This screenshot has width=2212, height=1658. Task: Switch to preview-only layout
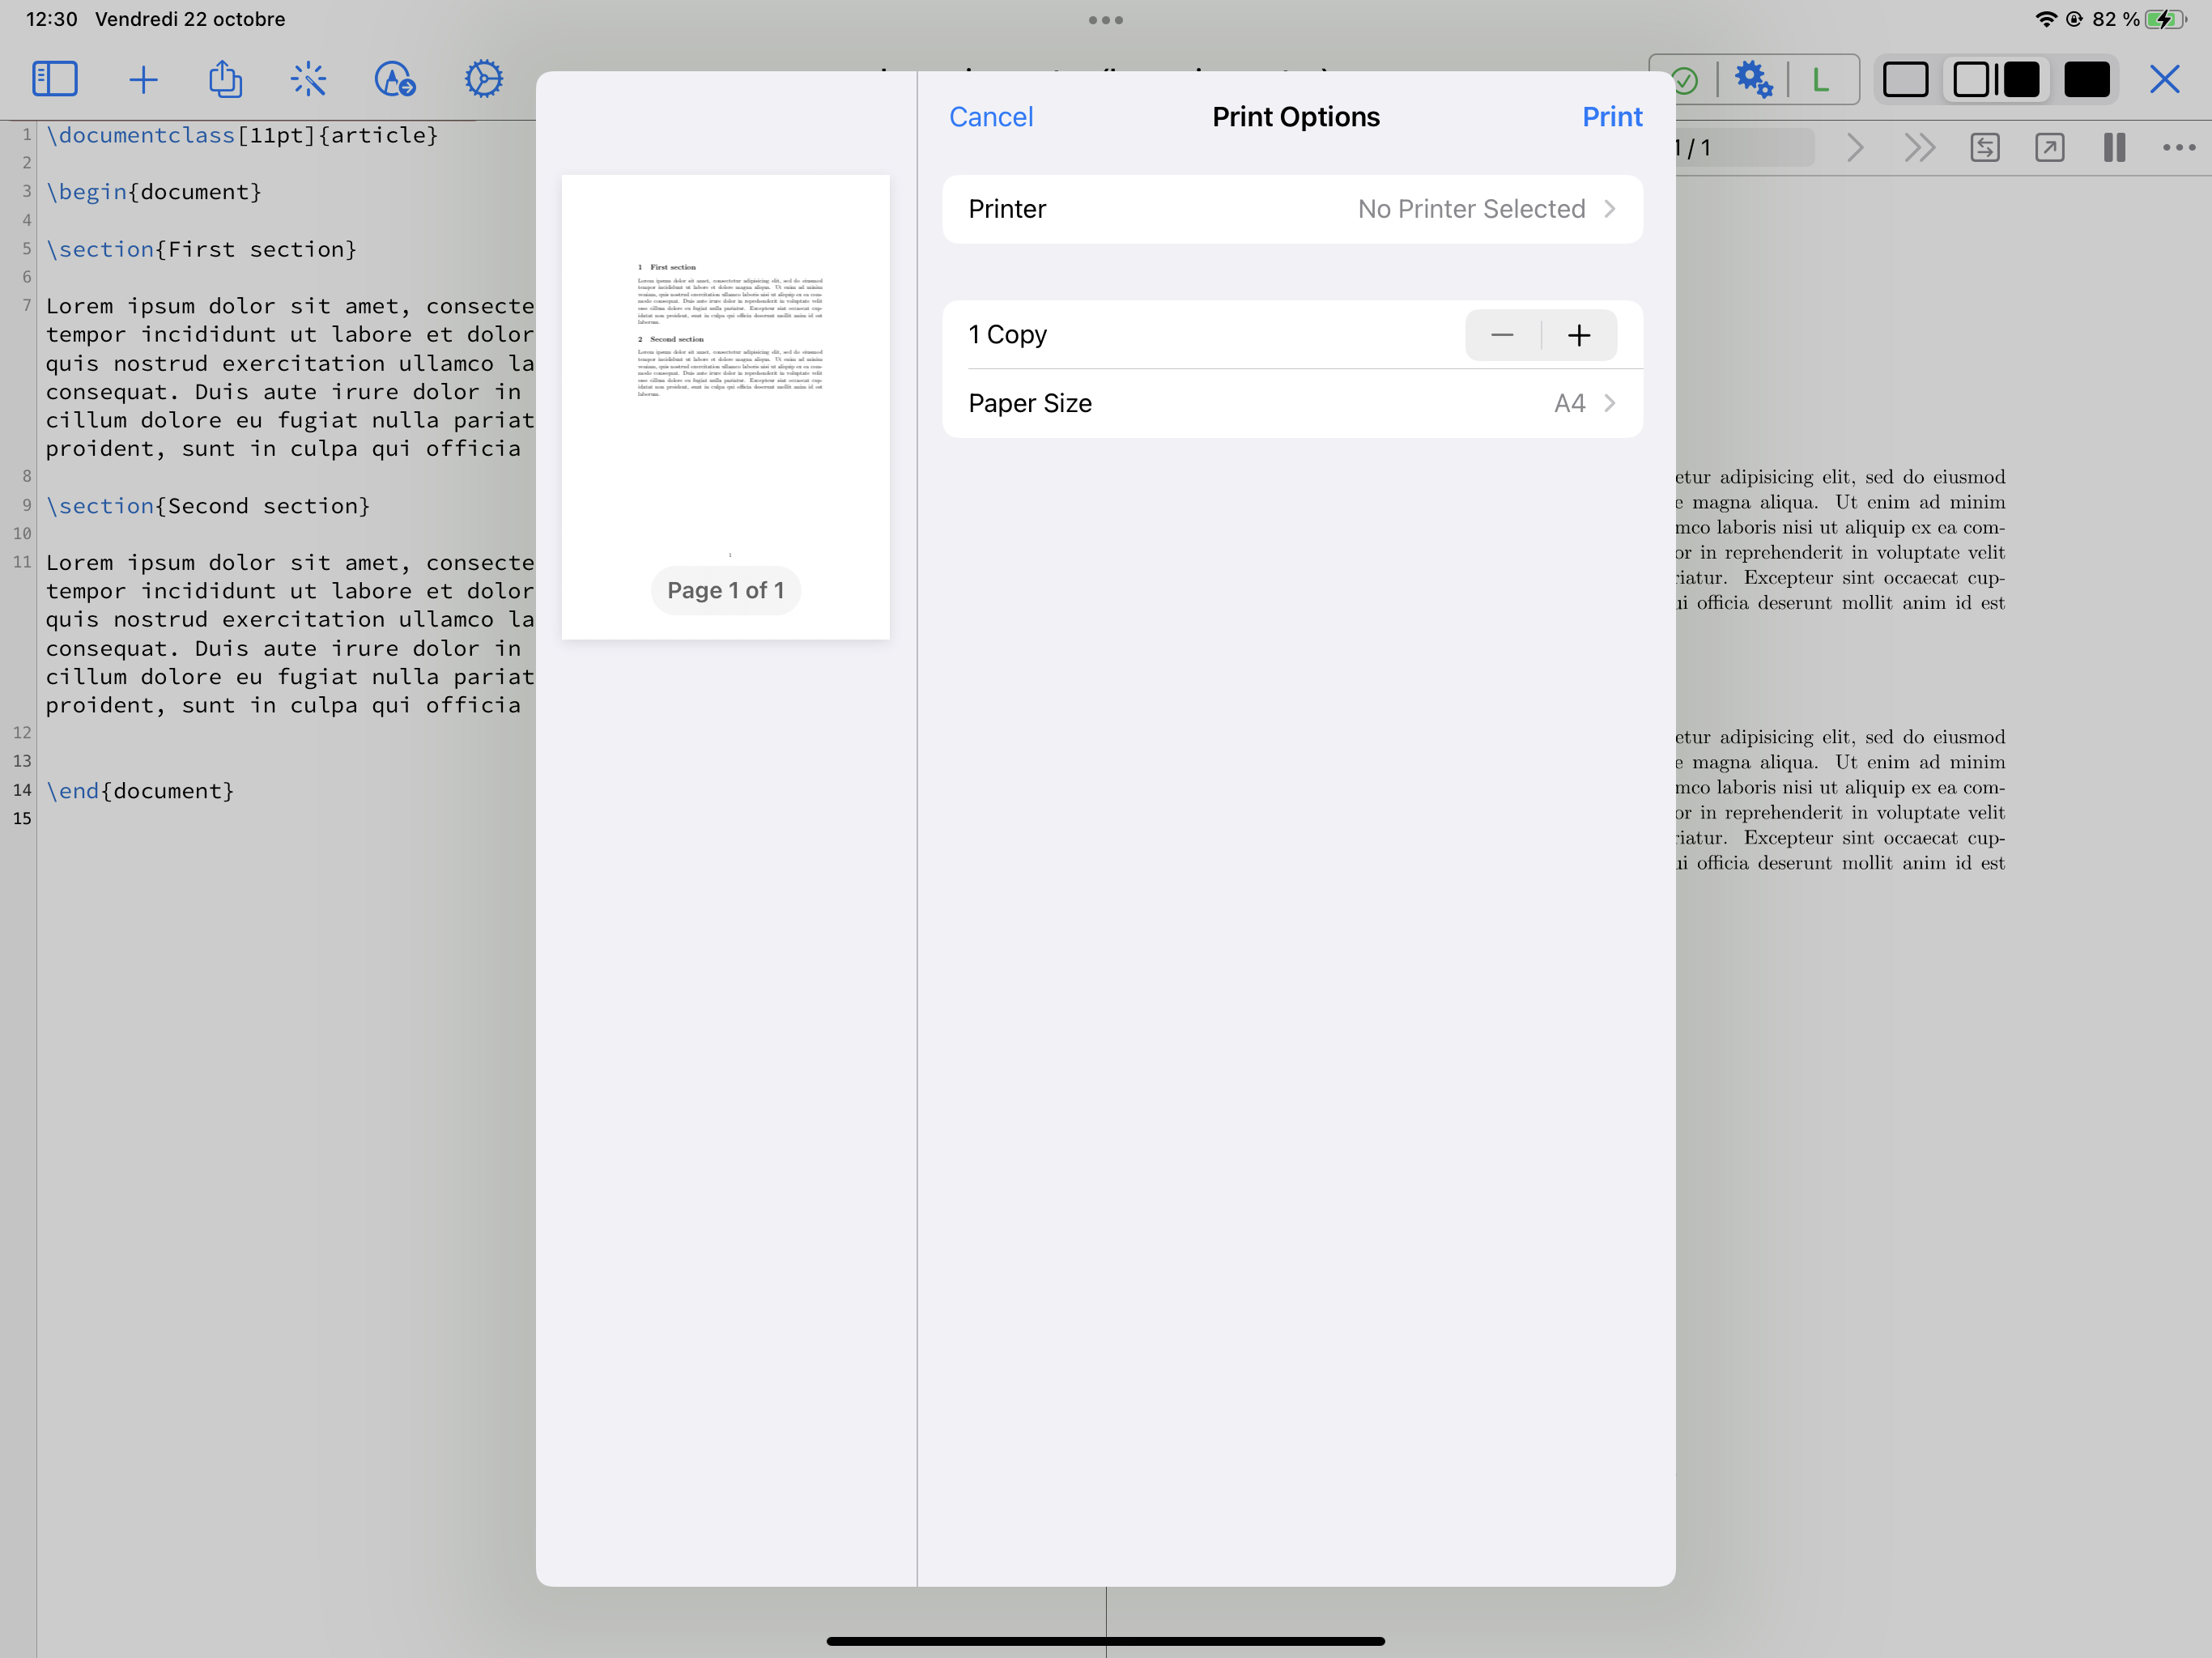pos(2087,79)
